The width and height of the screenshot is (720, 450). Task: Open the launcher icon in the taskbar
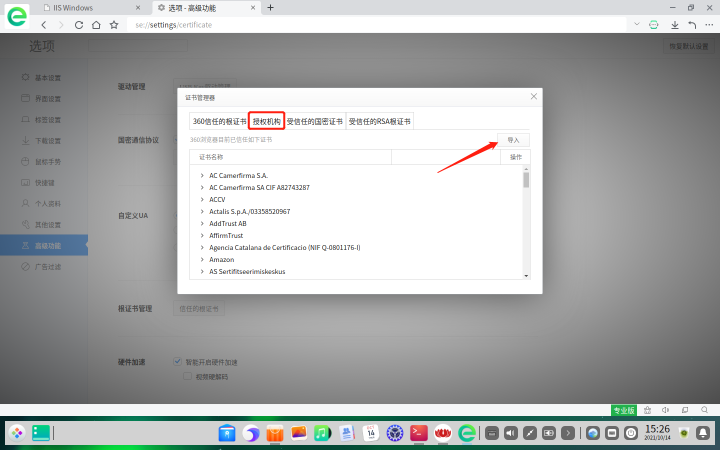17,433
